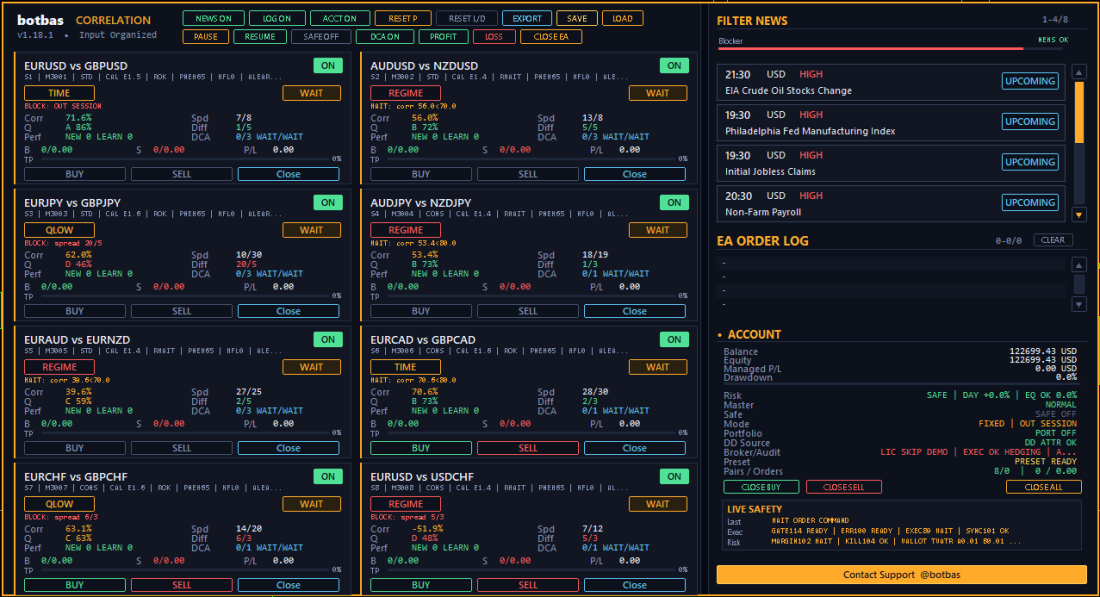Click news list scroll down arrow
The image size is (1100, 597).
point(1079,215)
